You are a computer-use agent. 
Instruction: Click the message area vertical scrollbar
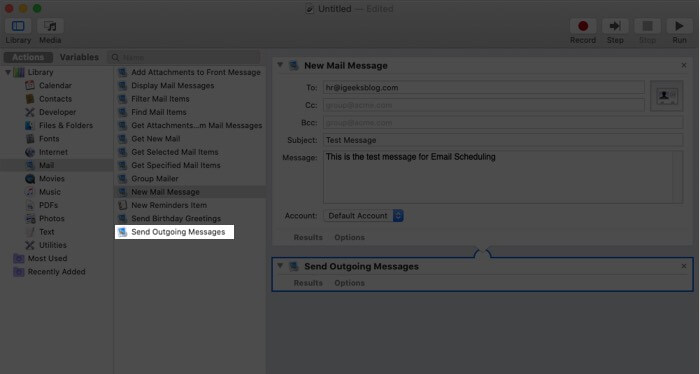[x=678, y=177]
